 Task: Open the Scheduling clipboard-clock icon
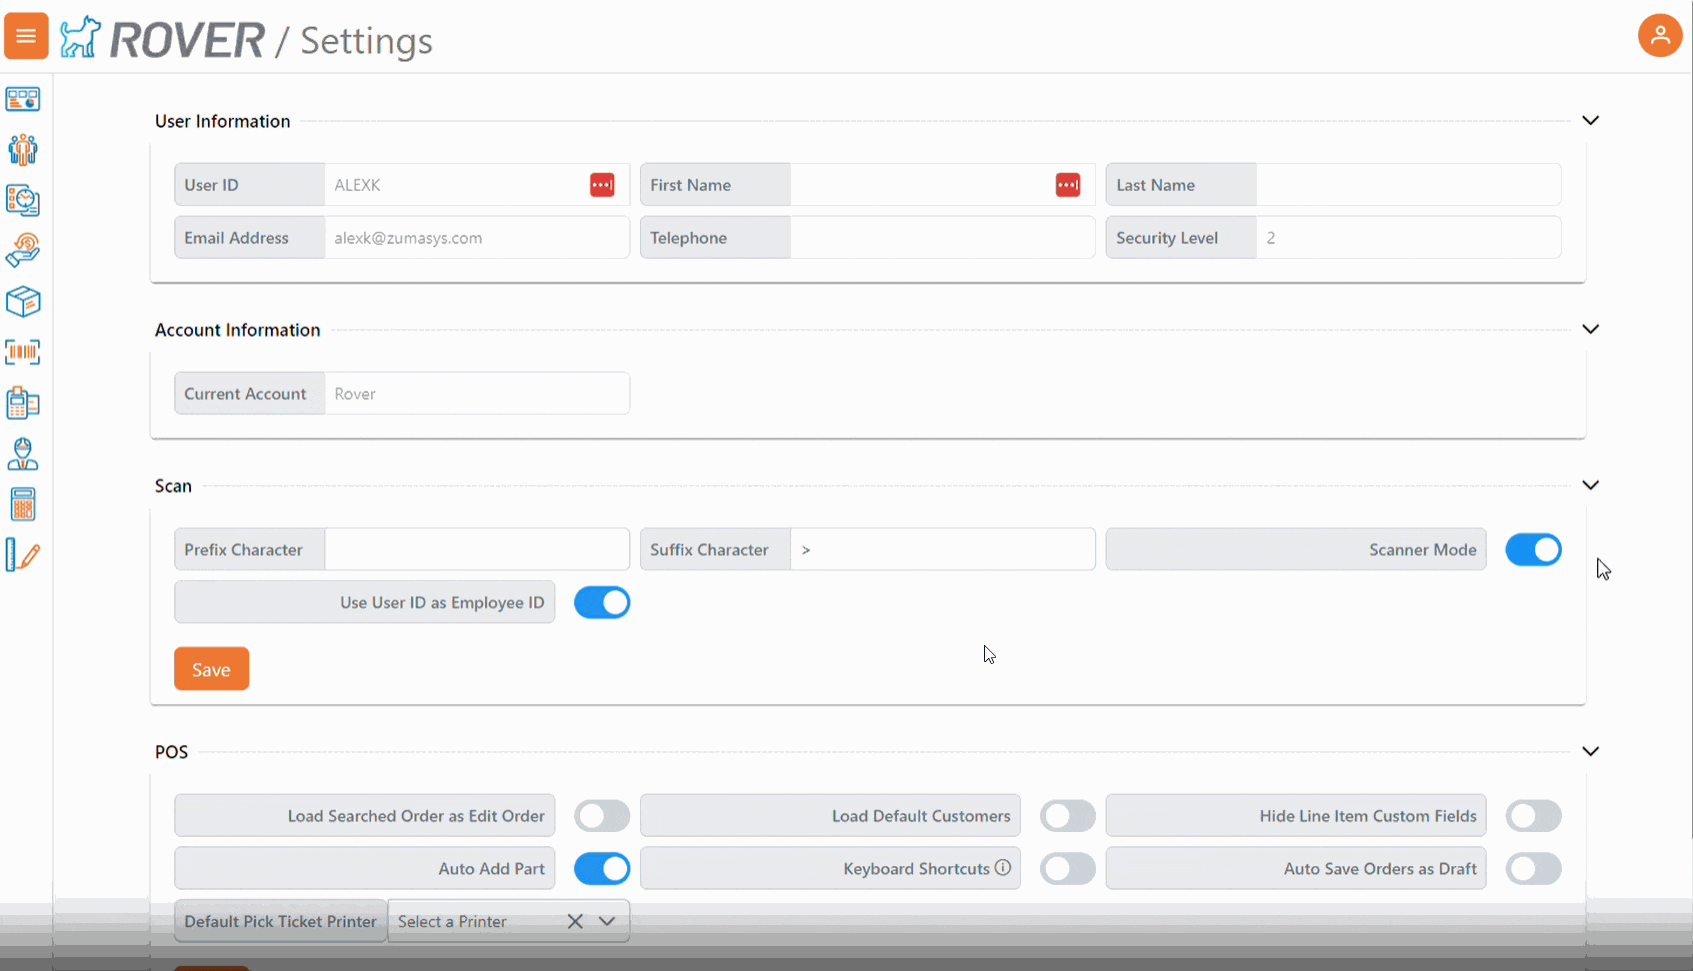coord(23,200)
